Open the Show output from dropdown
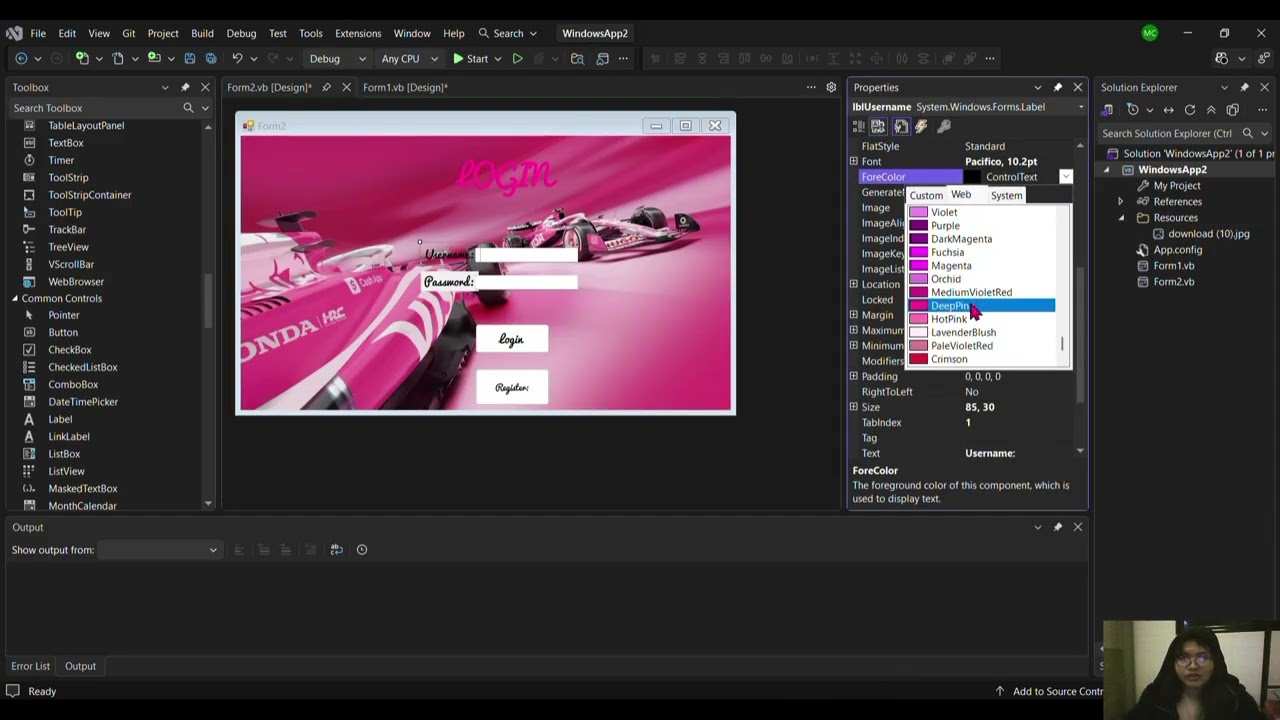The width and height of the screenshot is (1280, 720). pos(158,550)
